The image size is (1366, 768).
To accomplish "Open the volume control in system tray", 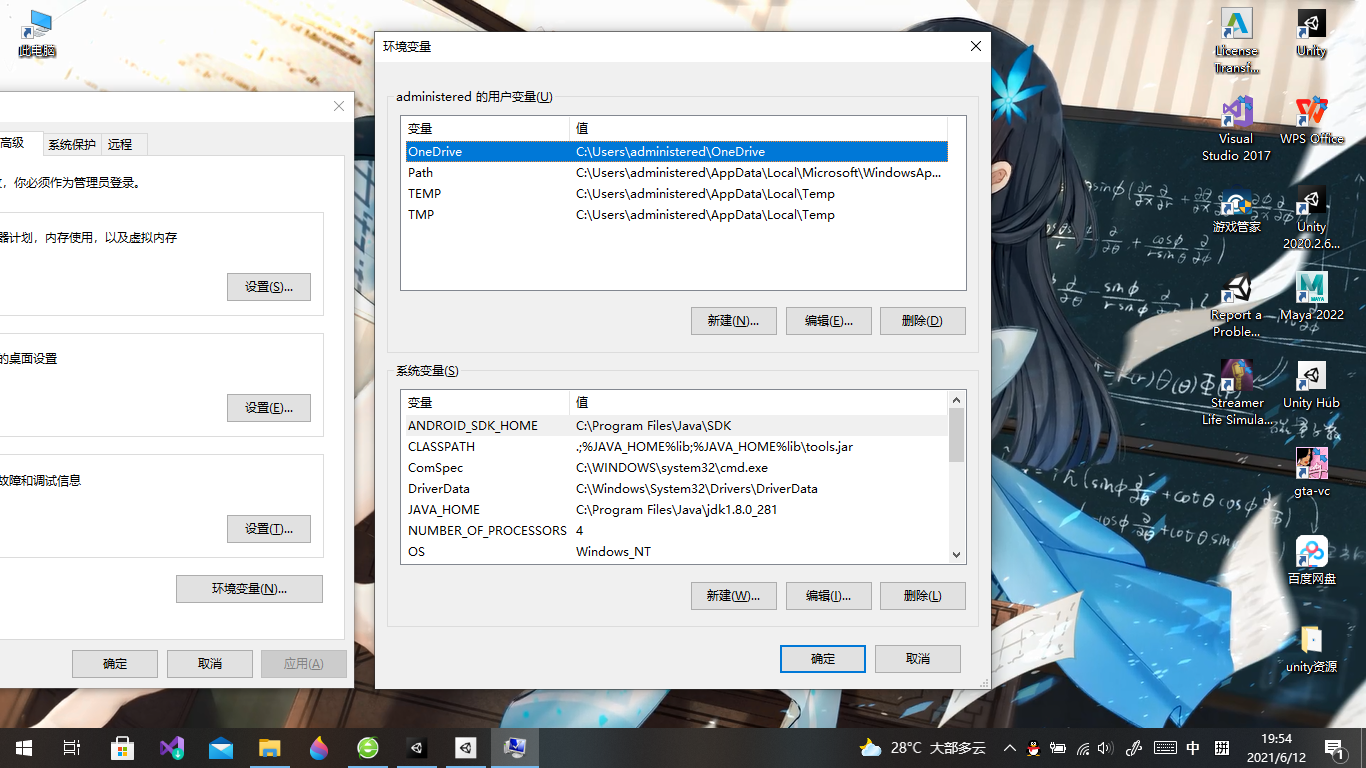I will pos(1104,748).
